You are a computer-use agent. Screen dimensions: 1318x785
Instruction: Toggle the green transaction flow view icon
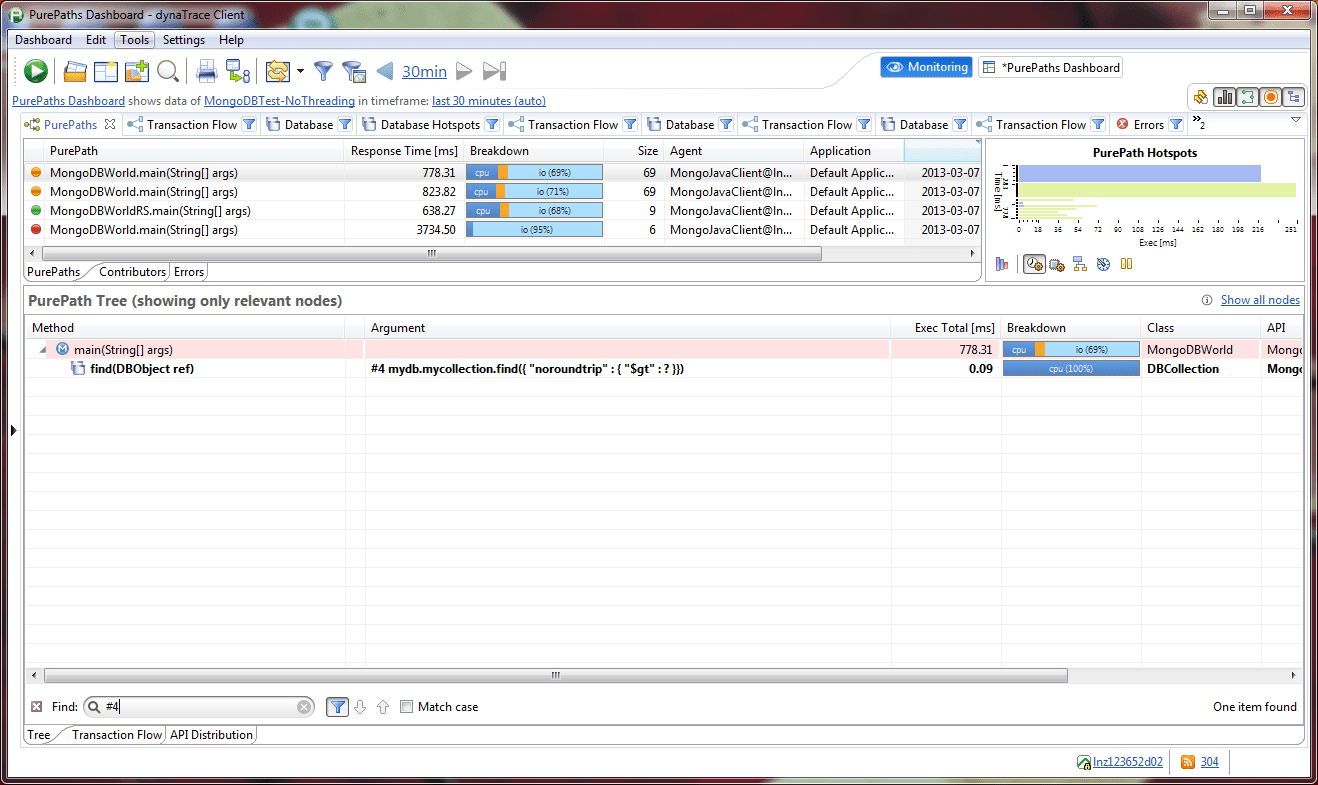1247,97
